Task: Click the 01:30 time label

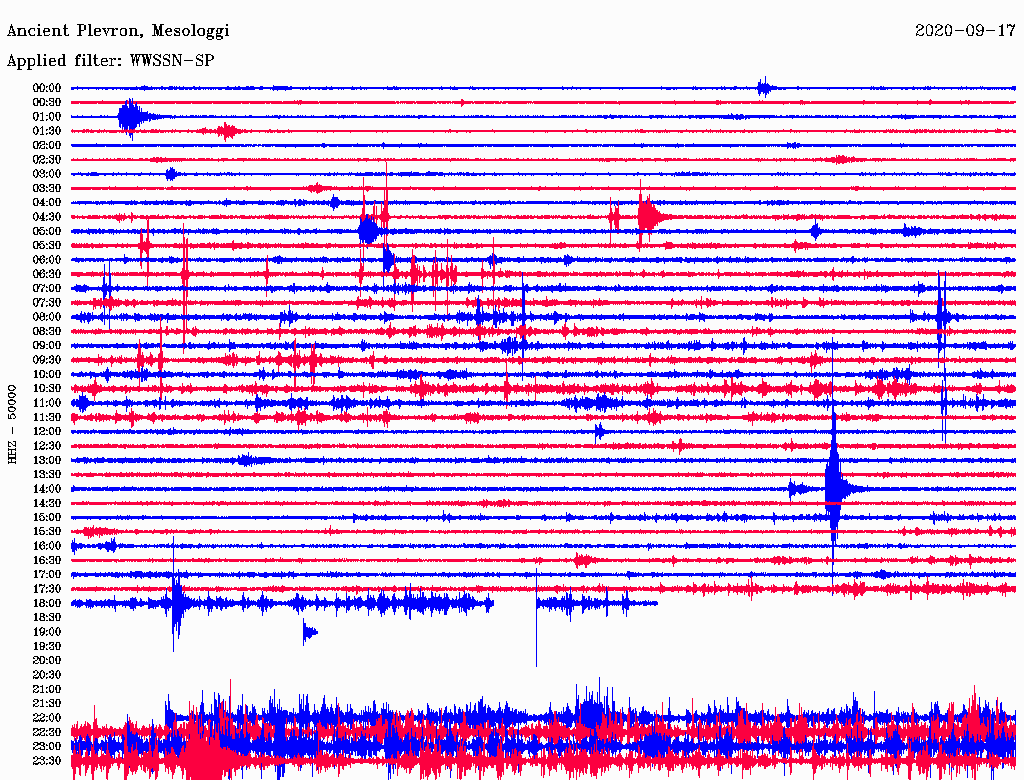Action: (47, 131)
